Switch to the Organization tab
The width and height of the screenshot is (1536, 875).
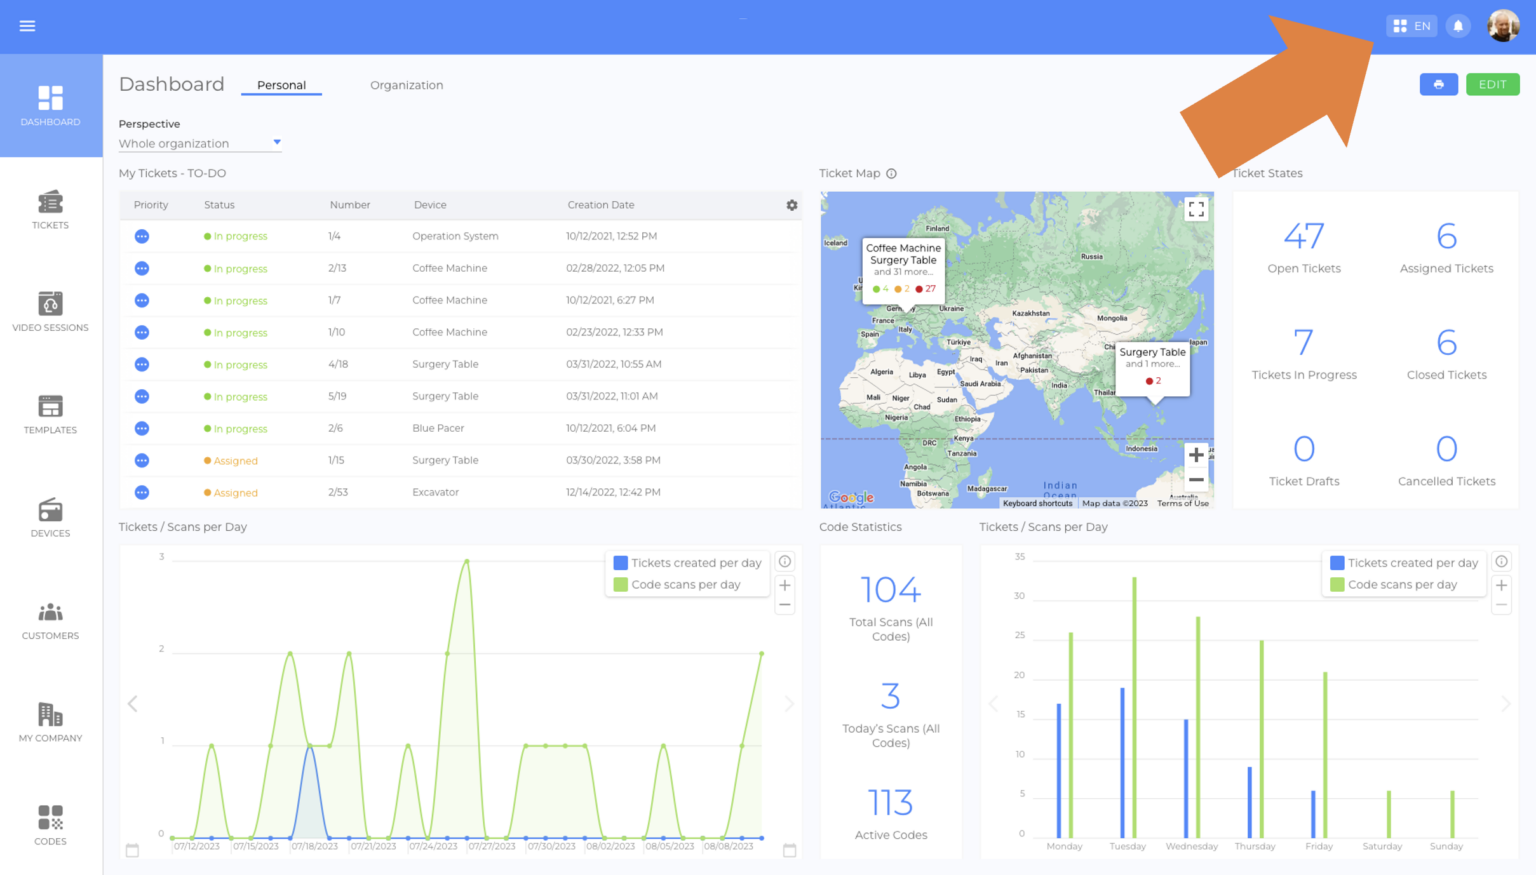point(406,85)
